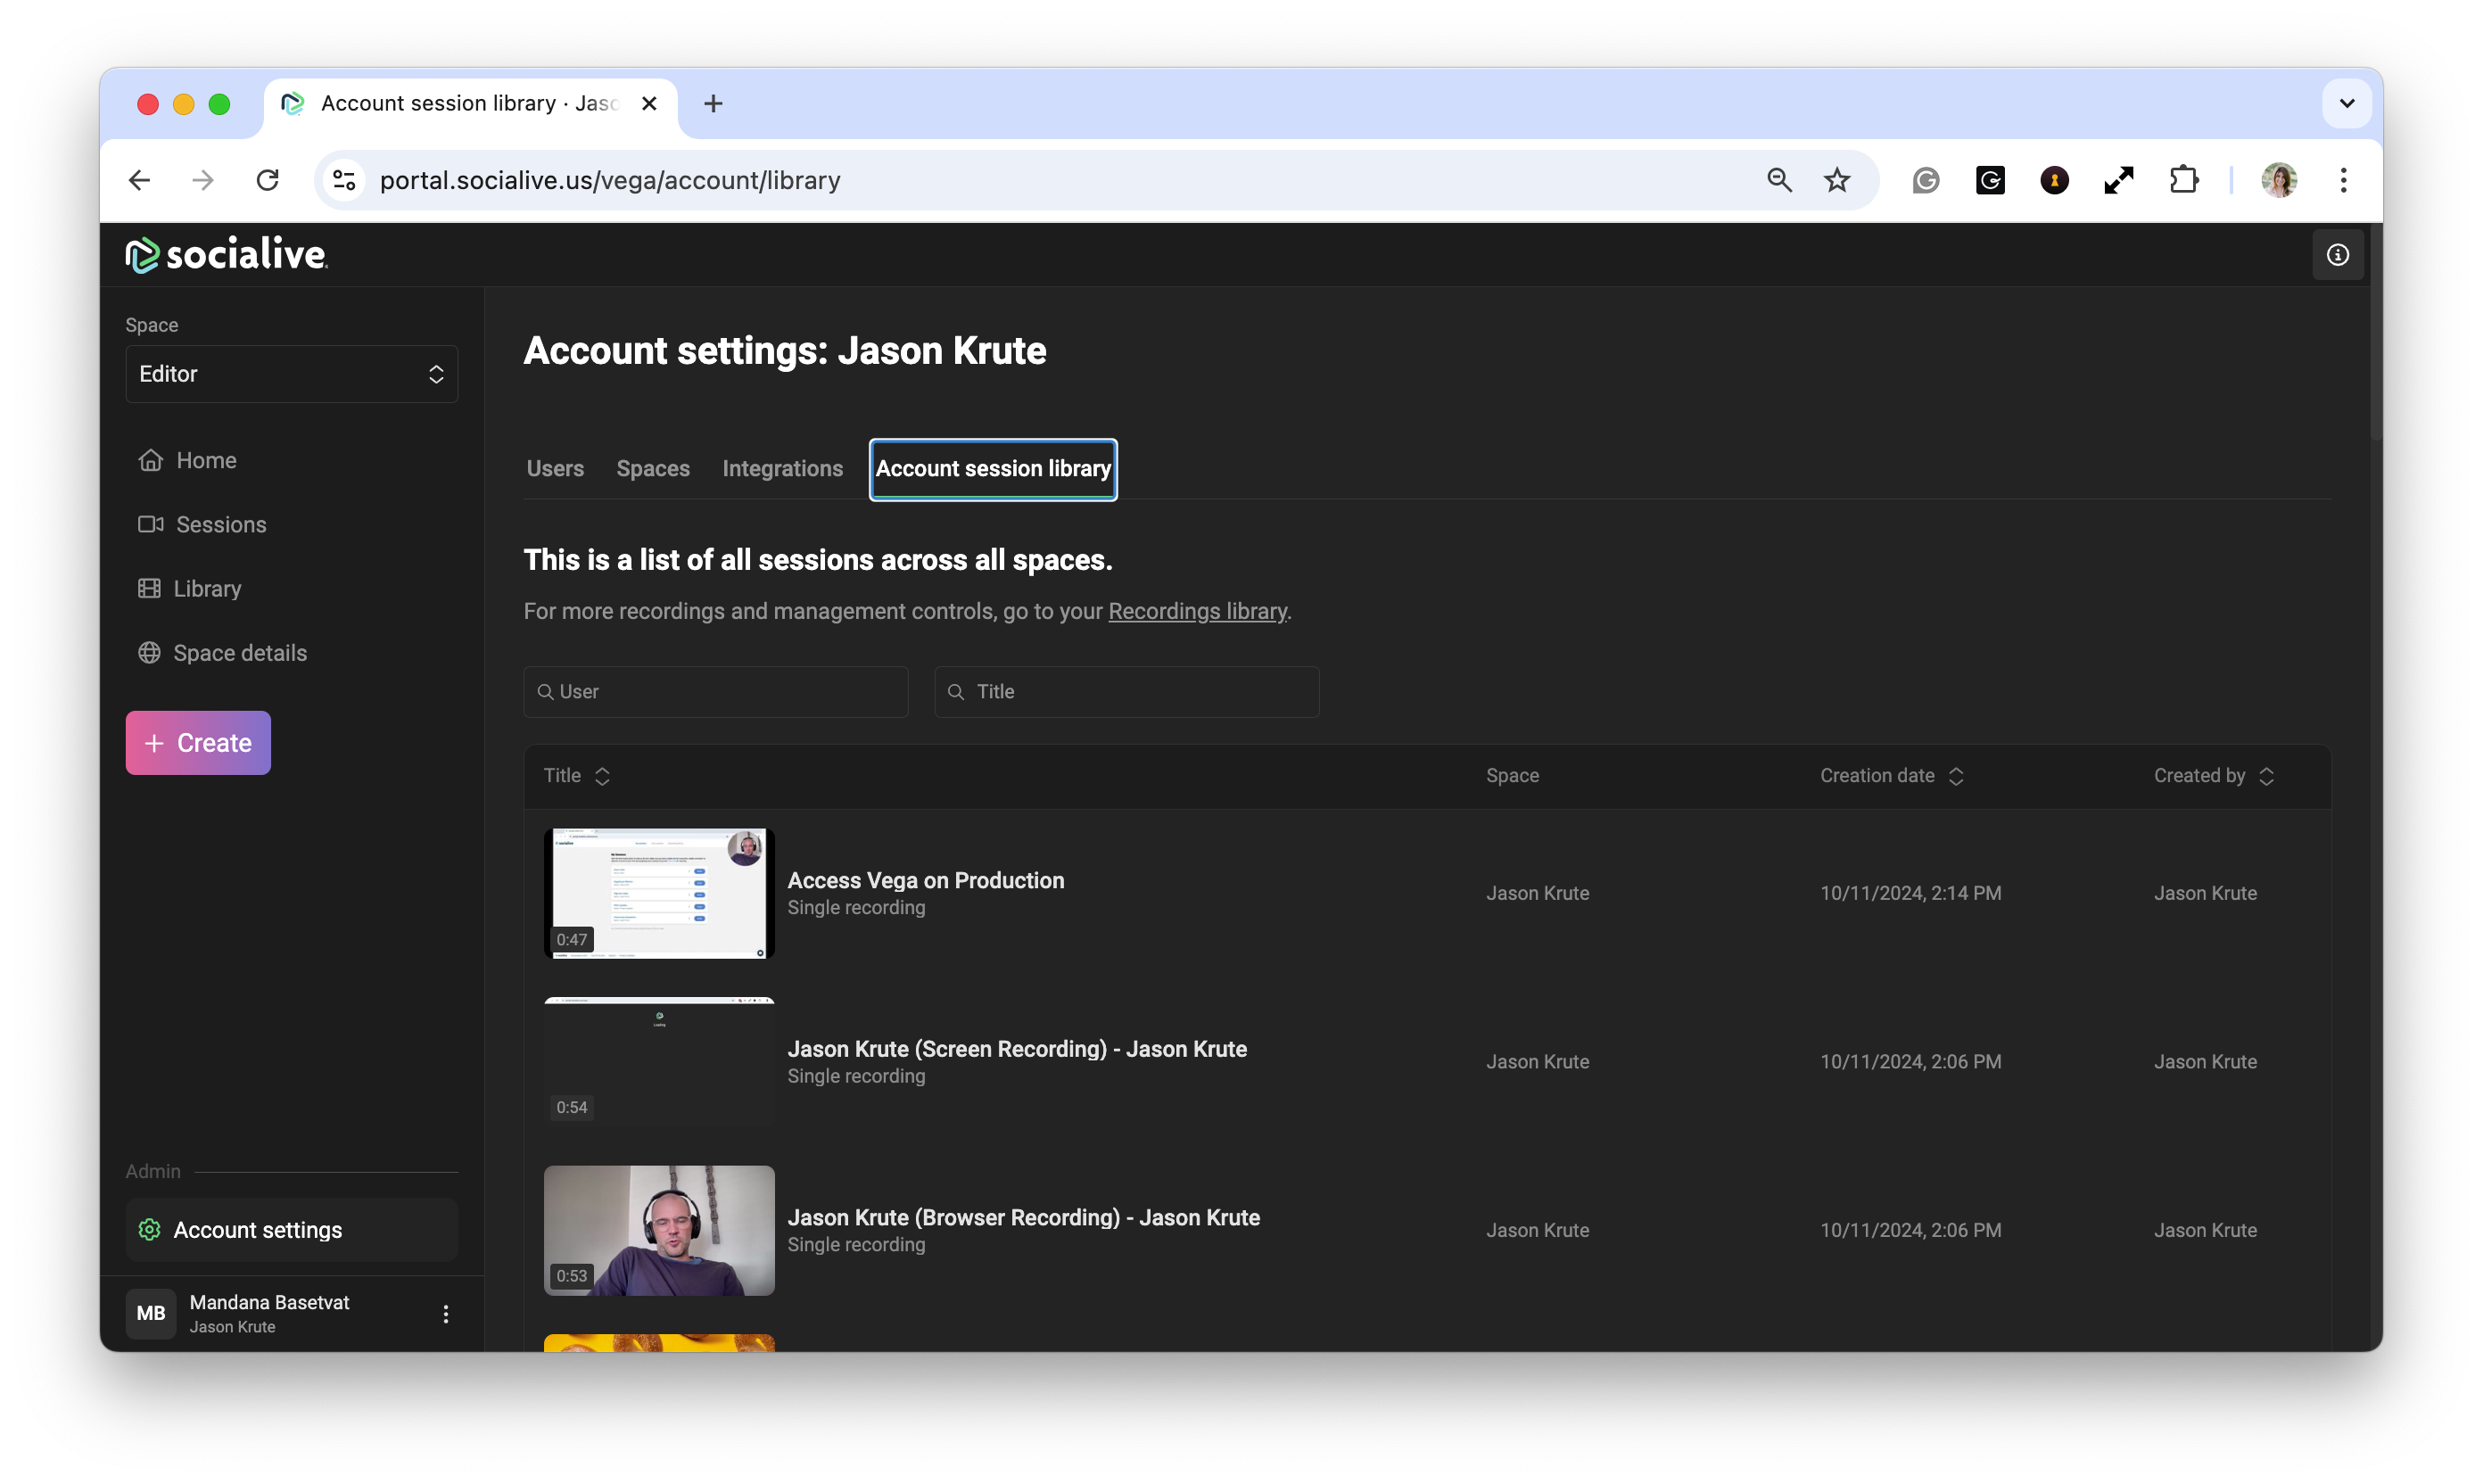Open three-dot menu next to Mandana Basetvat
Viewport: 2483px width, 1484px height.
[x=446, y=1313]
